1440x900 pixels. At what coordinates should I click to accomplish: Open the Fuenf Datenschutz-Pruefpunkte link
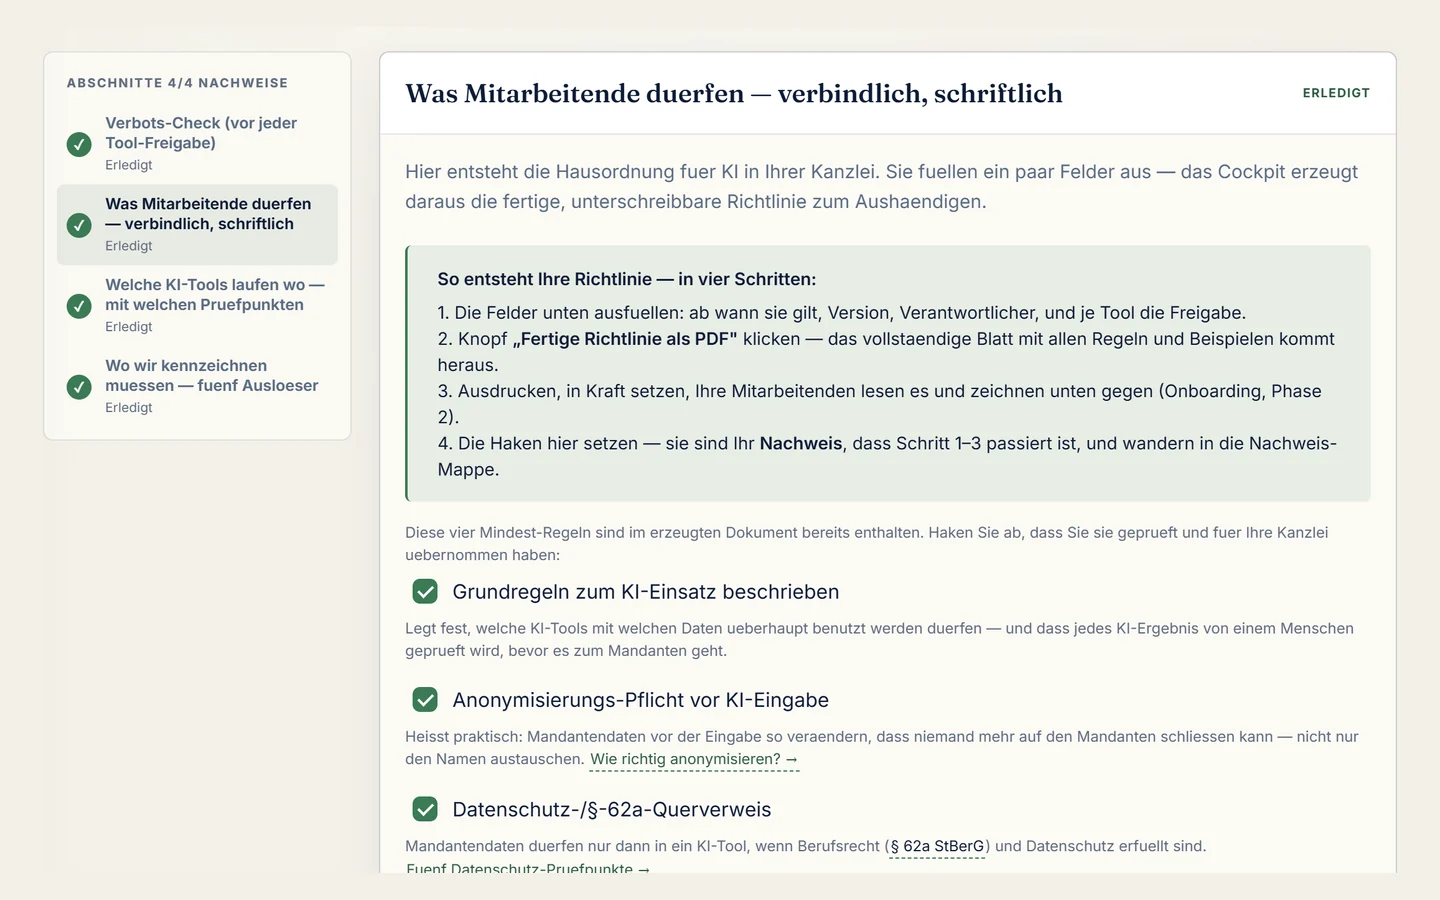[x=528, y=868]
